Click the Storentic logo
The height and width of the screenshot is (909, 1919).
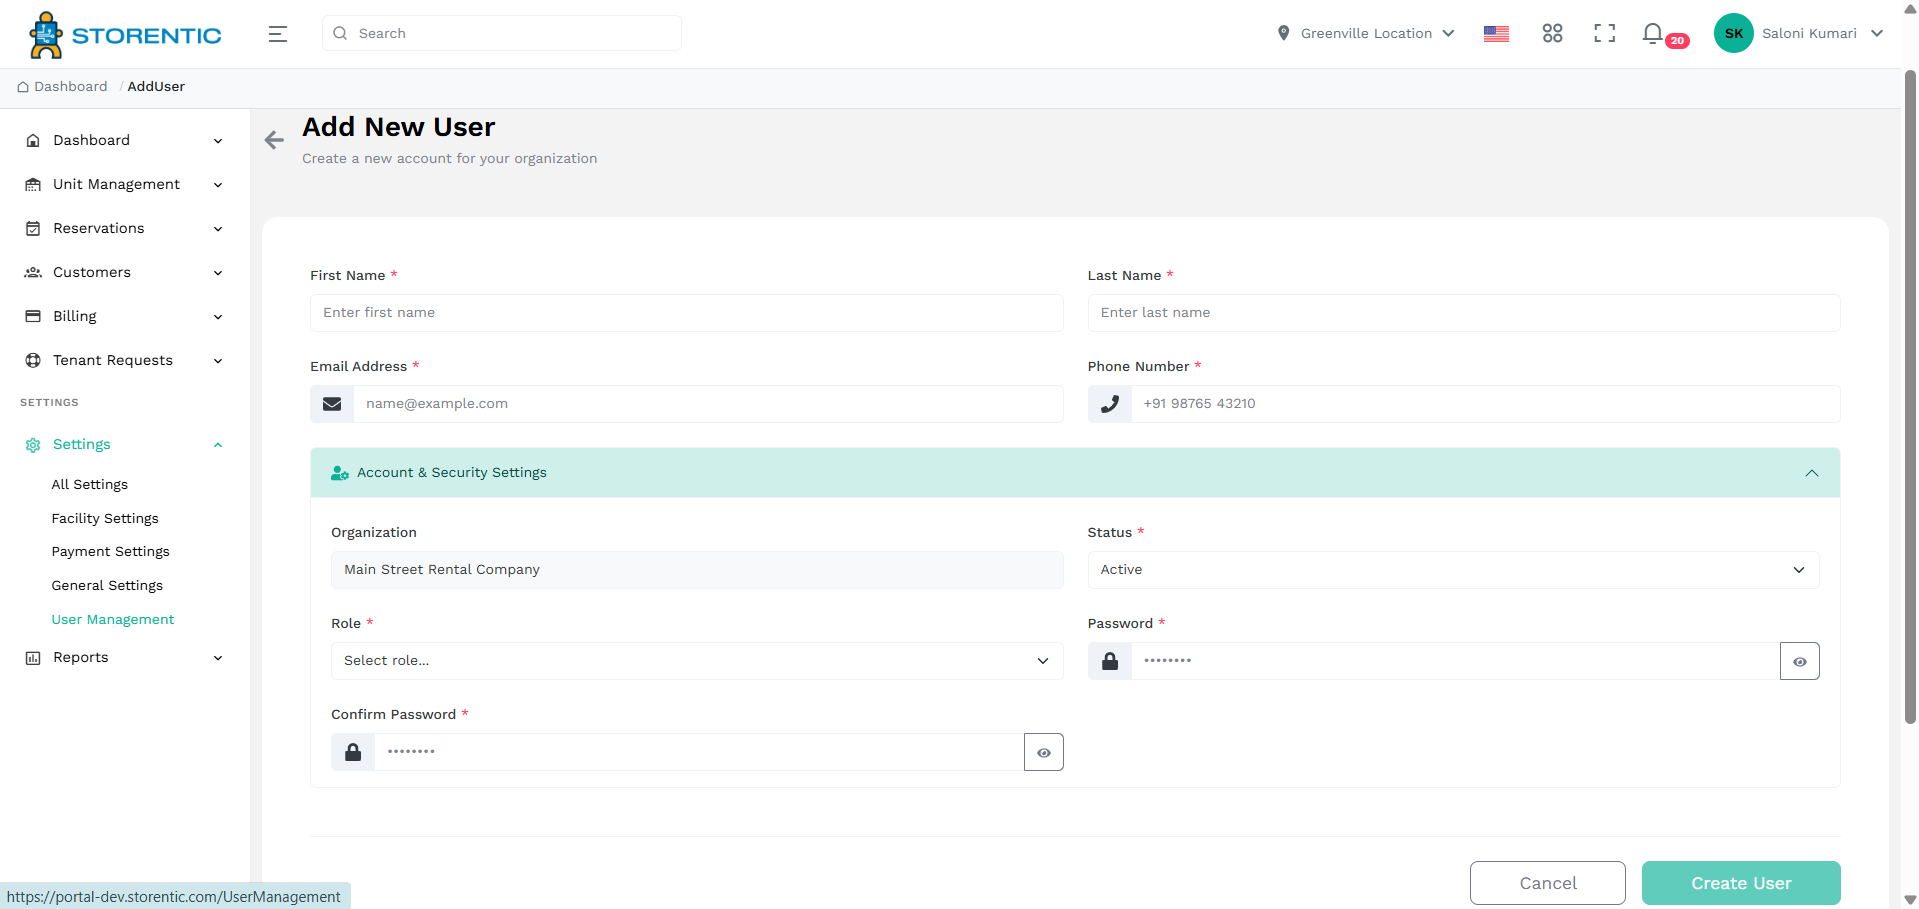click(123, 33)
